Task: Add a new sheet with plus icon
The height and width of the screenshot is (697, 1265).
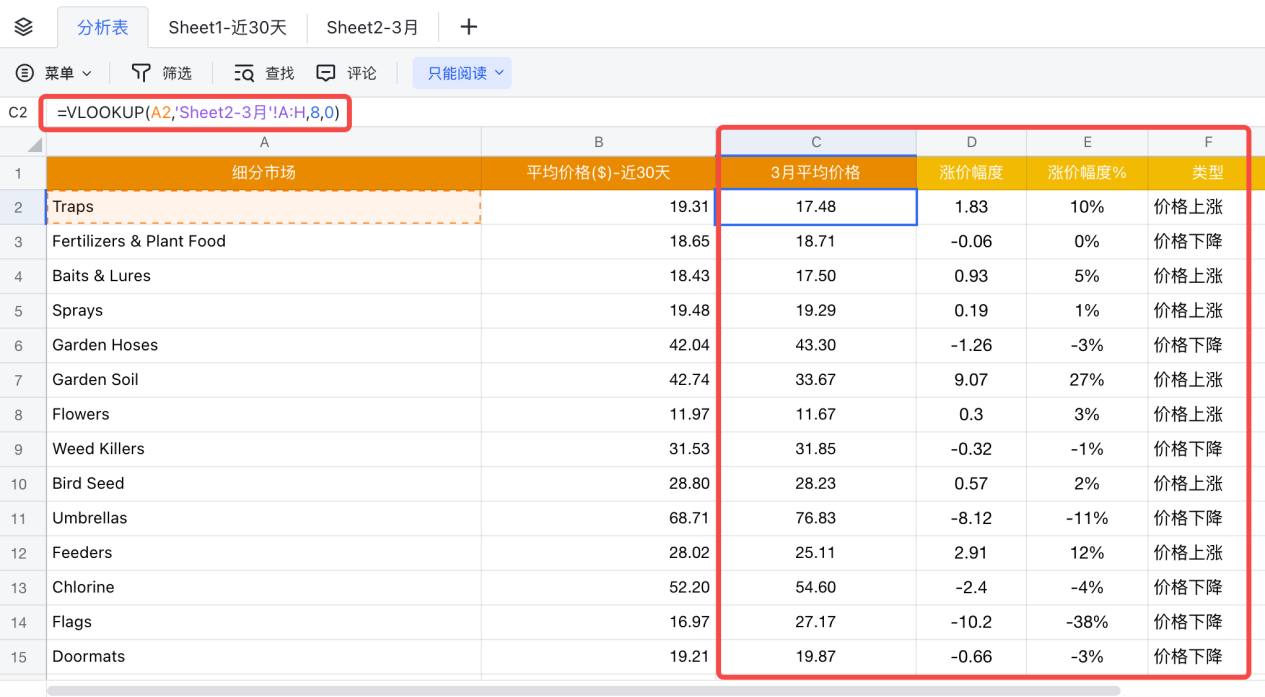Action: pyautogui.click(x=468, y=27)
